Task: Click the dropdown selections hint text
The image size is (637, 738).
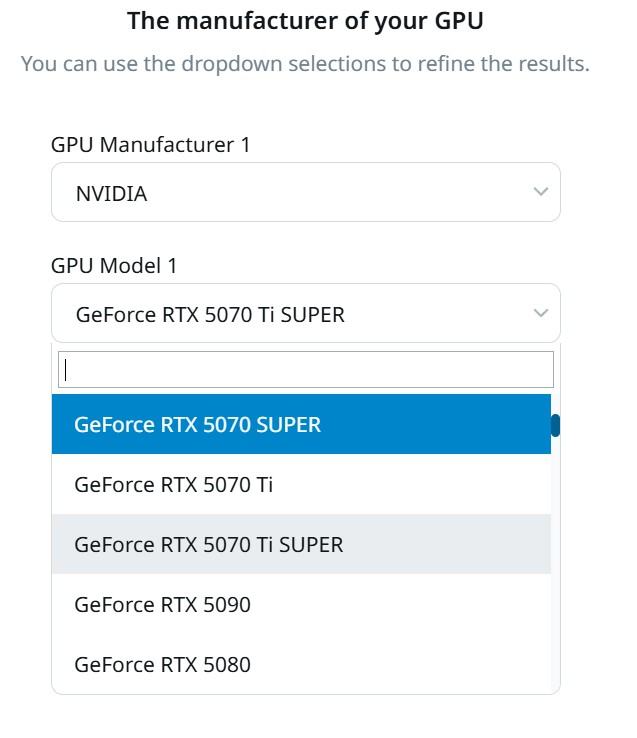Action: pyautogui.click(x=305, y=64)
